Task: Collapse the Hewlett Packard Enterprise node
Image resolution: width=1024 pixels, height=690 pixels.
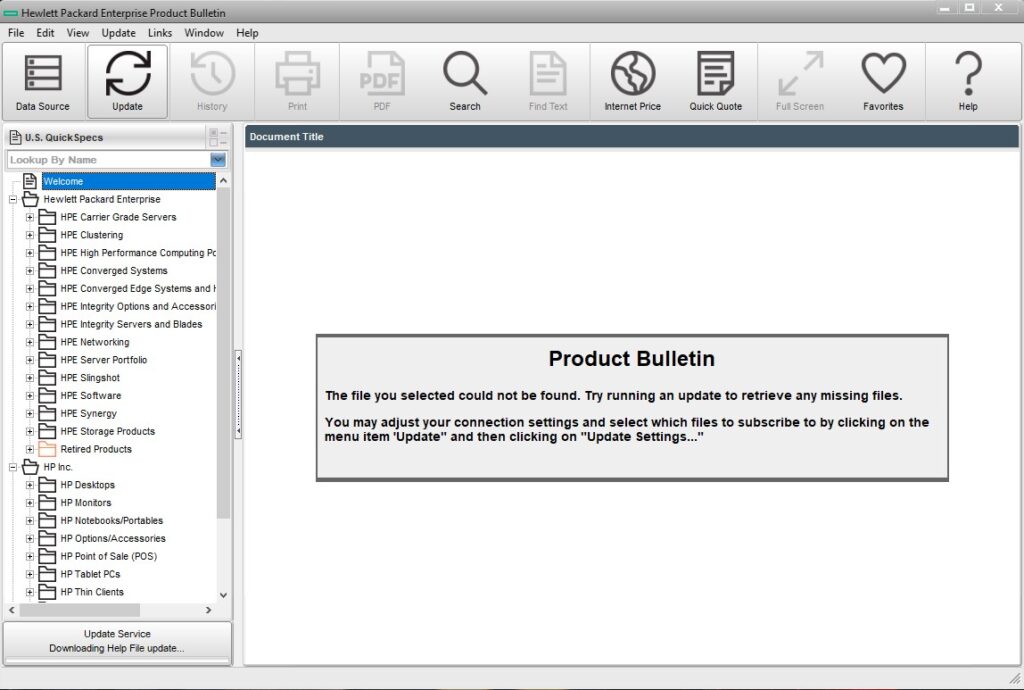Action: pos(13,200)
